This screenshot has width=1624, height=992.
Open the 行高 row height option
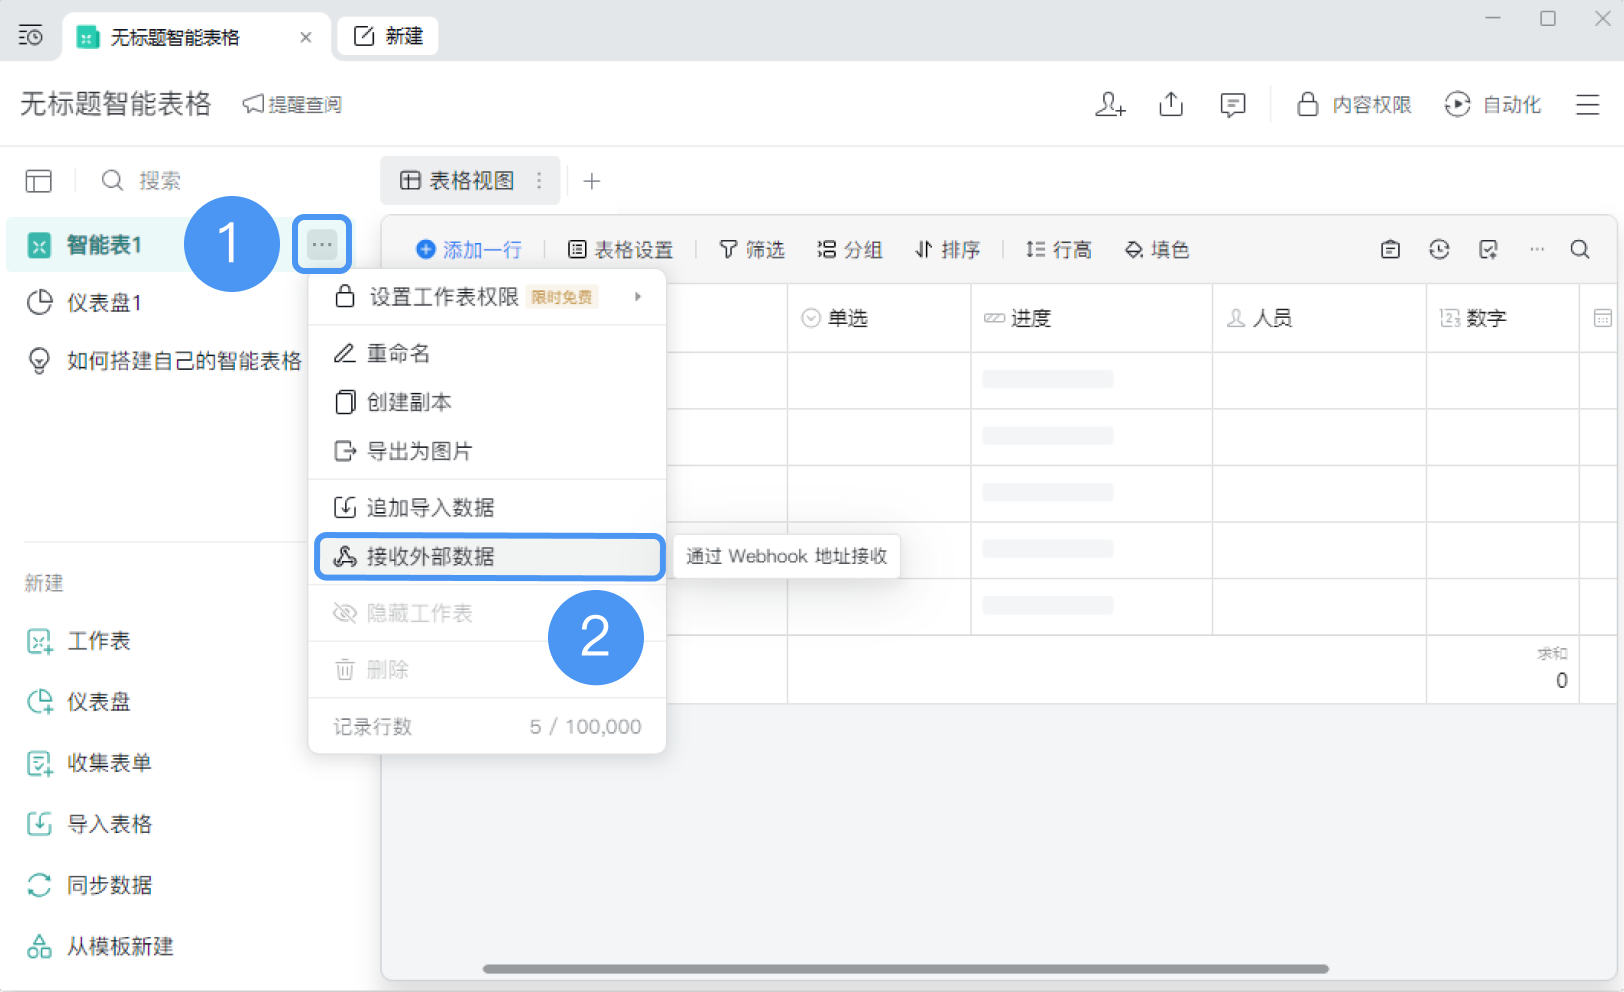coord(1058,249)
